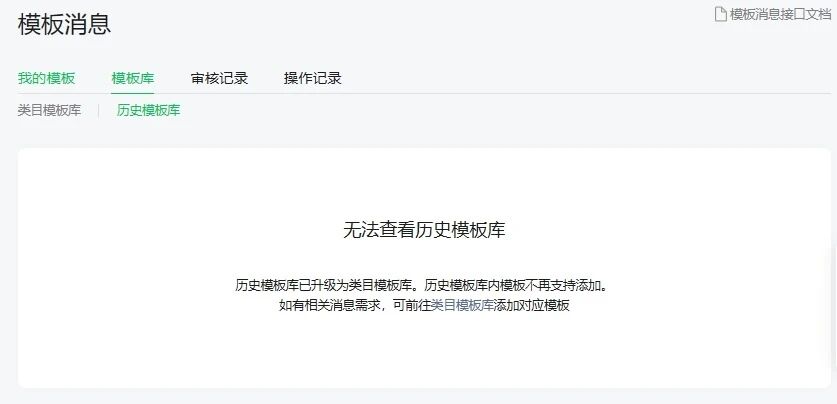Follow the inline 类目模板库 link in the notice

pos(462,306)
